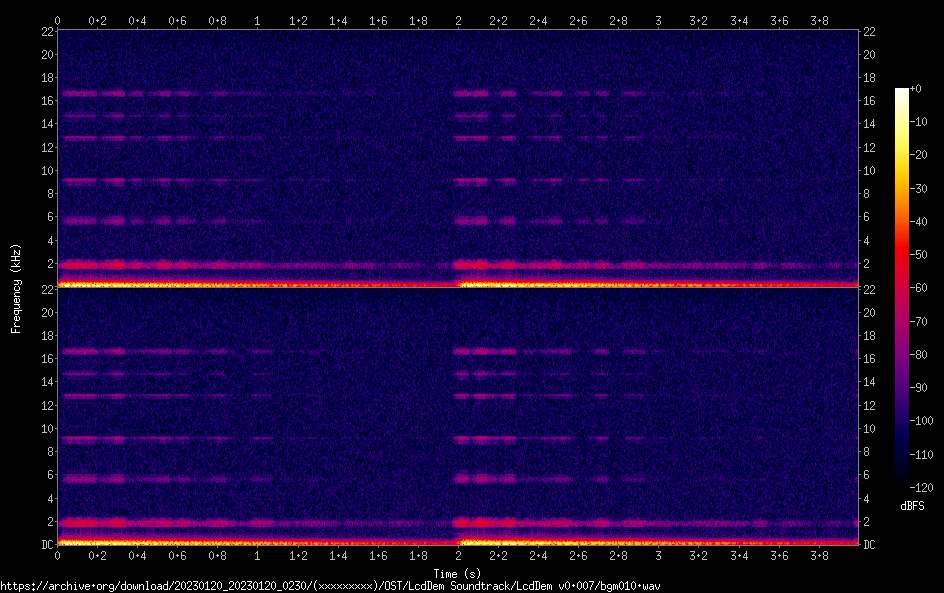Click the 22 label at top left frequency axis

(x=46, y=32)
